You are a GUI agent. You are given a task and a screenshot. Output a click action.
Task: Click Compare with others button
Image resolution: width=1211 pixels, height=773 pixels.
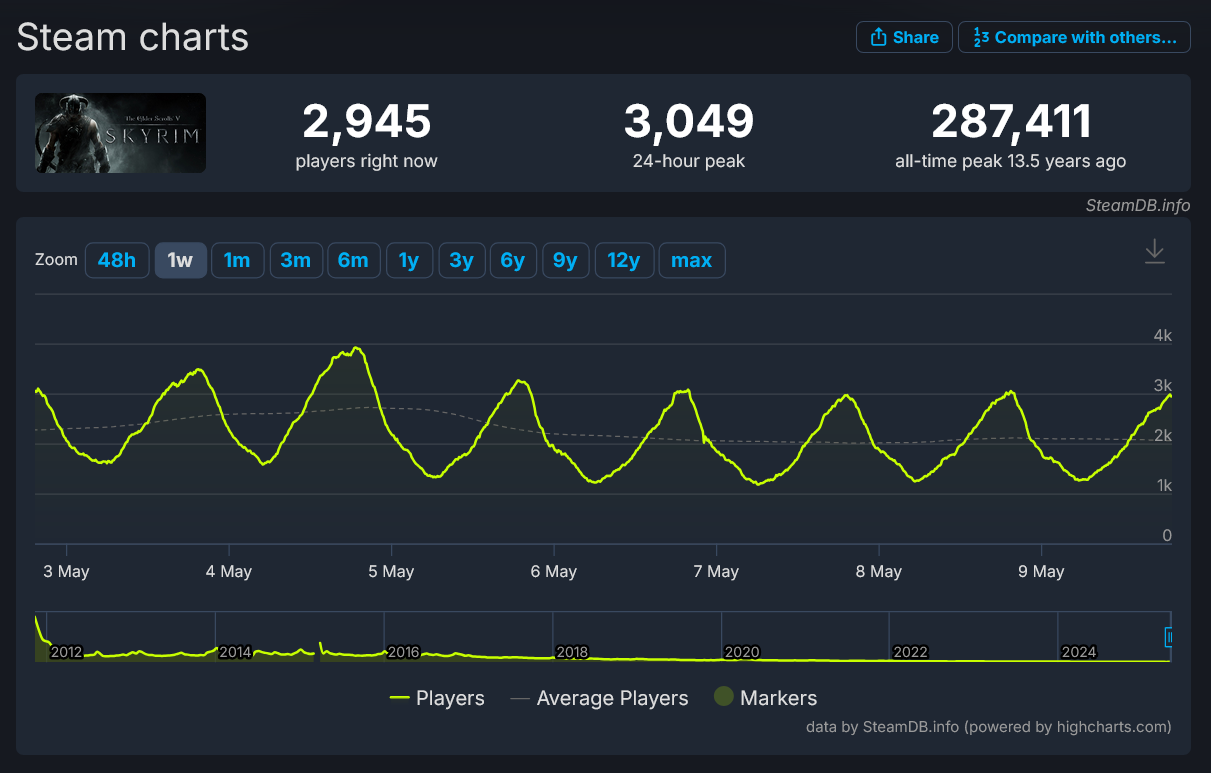tap(1074, 37)
